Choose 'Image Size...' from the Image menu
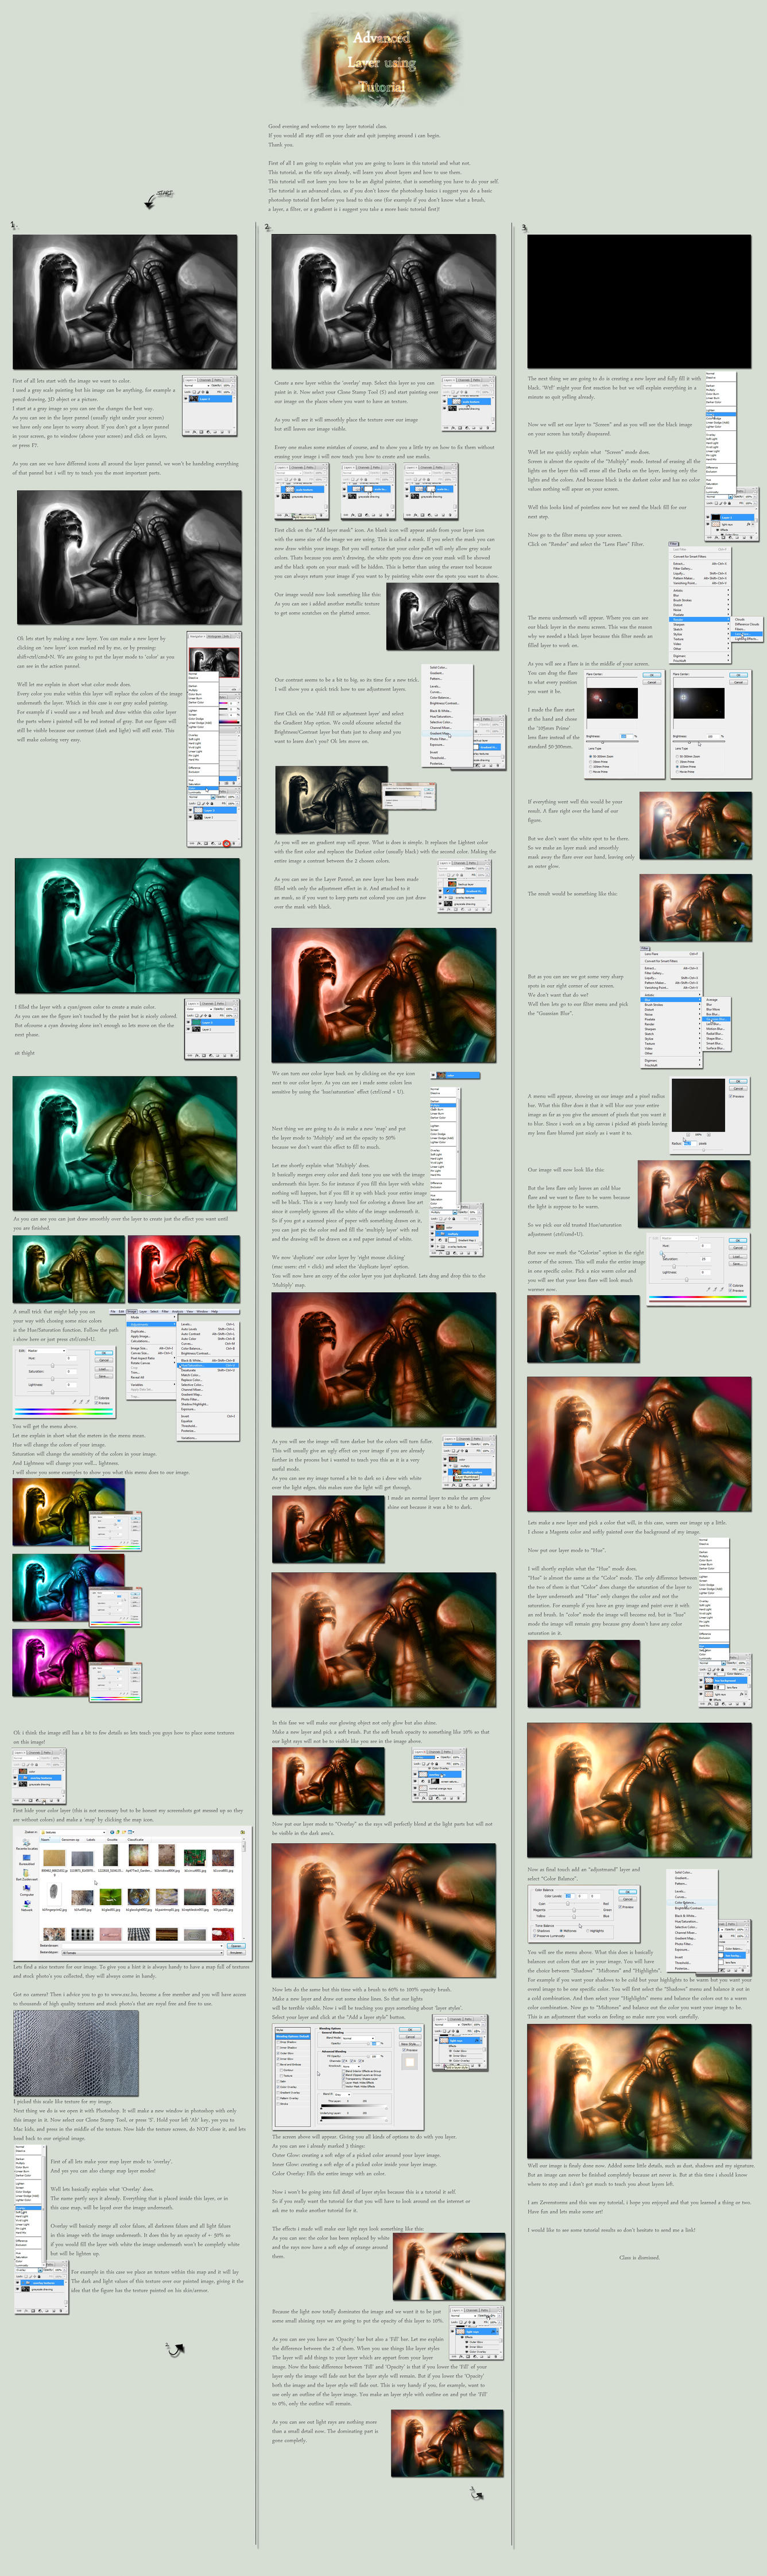Screen dimensions: 767x2576 click(x=152, y=1347)
